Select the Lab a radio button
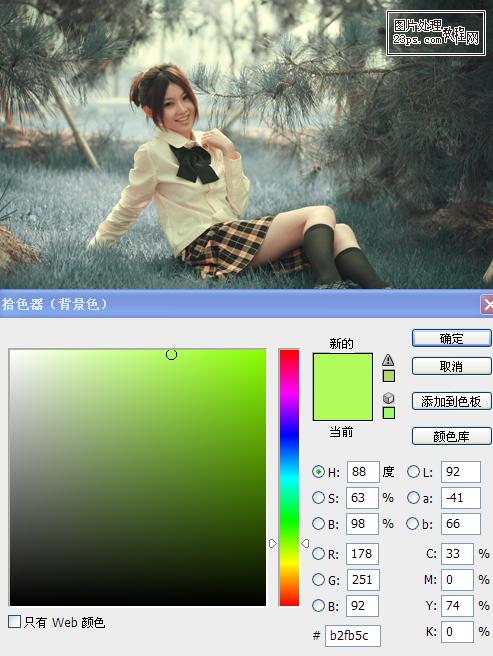This screenshot has height=656, width=493. click(413, 498)
